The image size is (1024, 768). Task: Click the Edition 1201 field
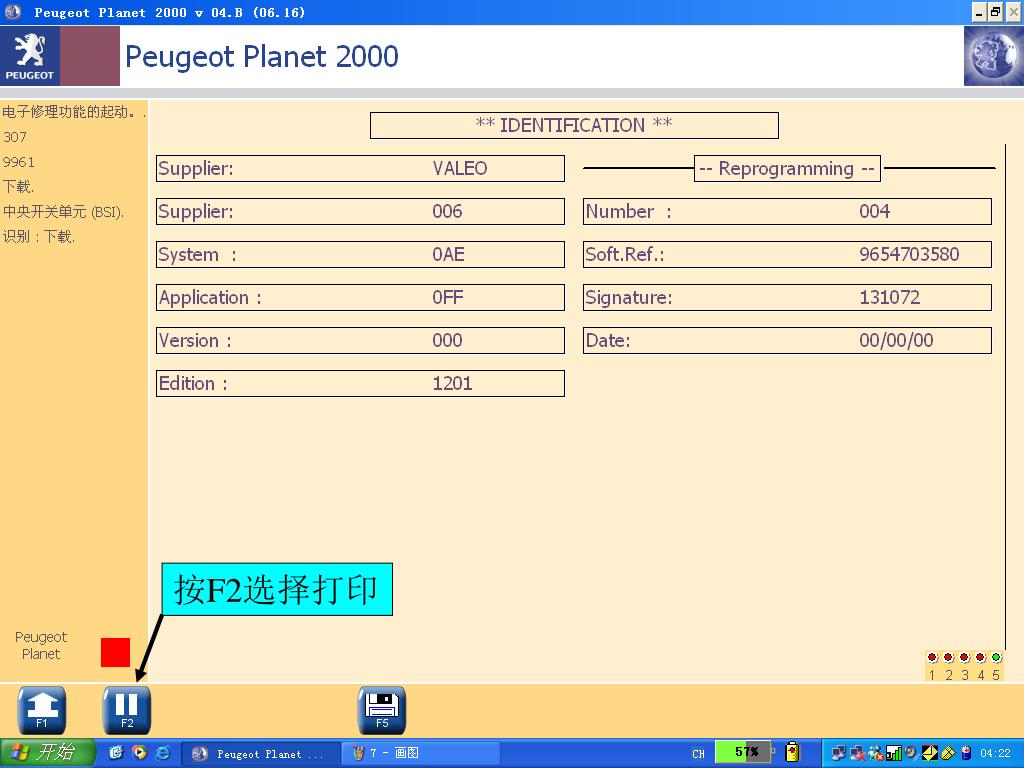(360, 383)
